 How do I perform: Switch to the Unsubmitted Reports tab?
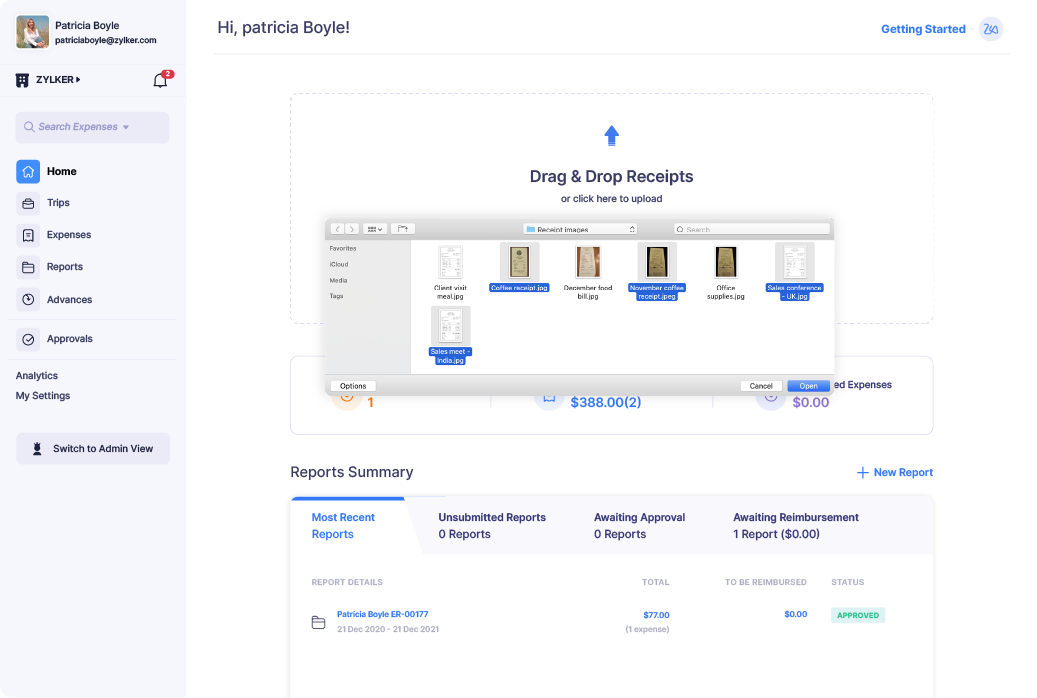(x=492, y=525)
